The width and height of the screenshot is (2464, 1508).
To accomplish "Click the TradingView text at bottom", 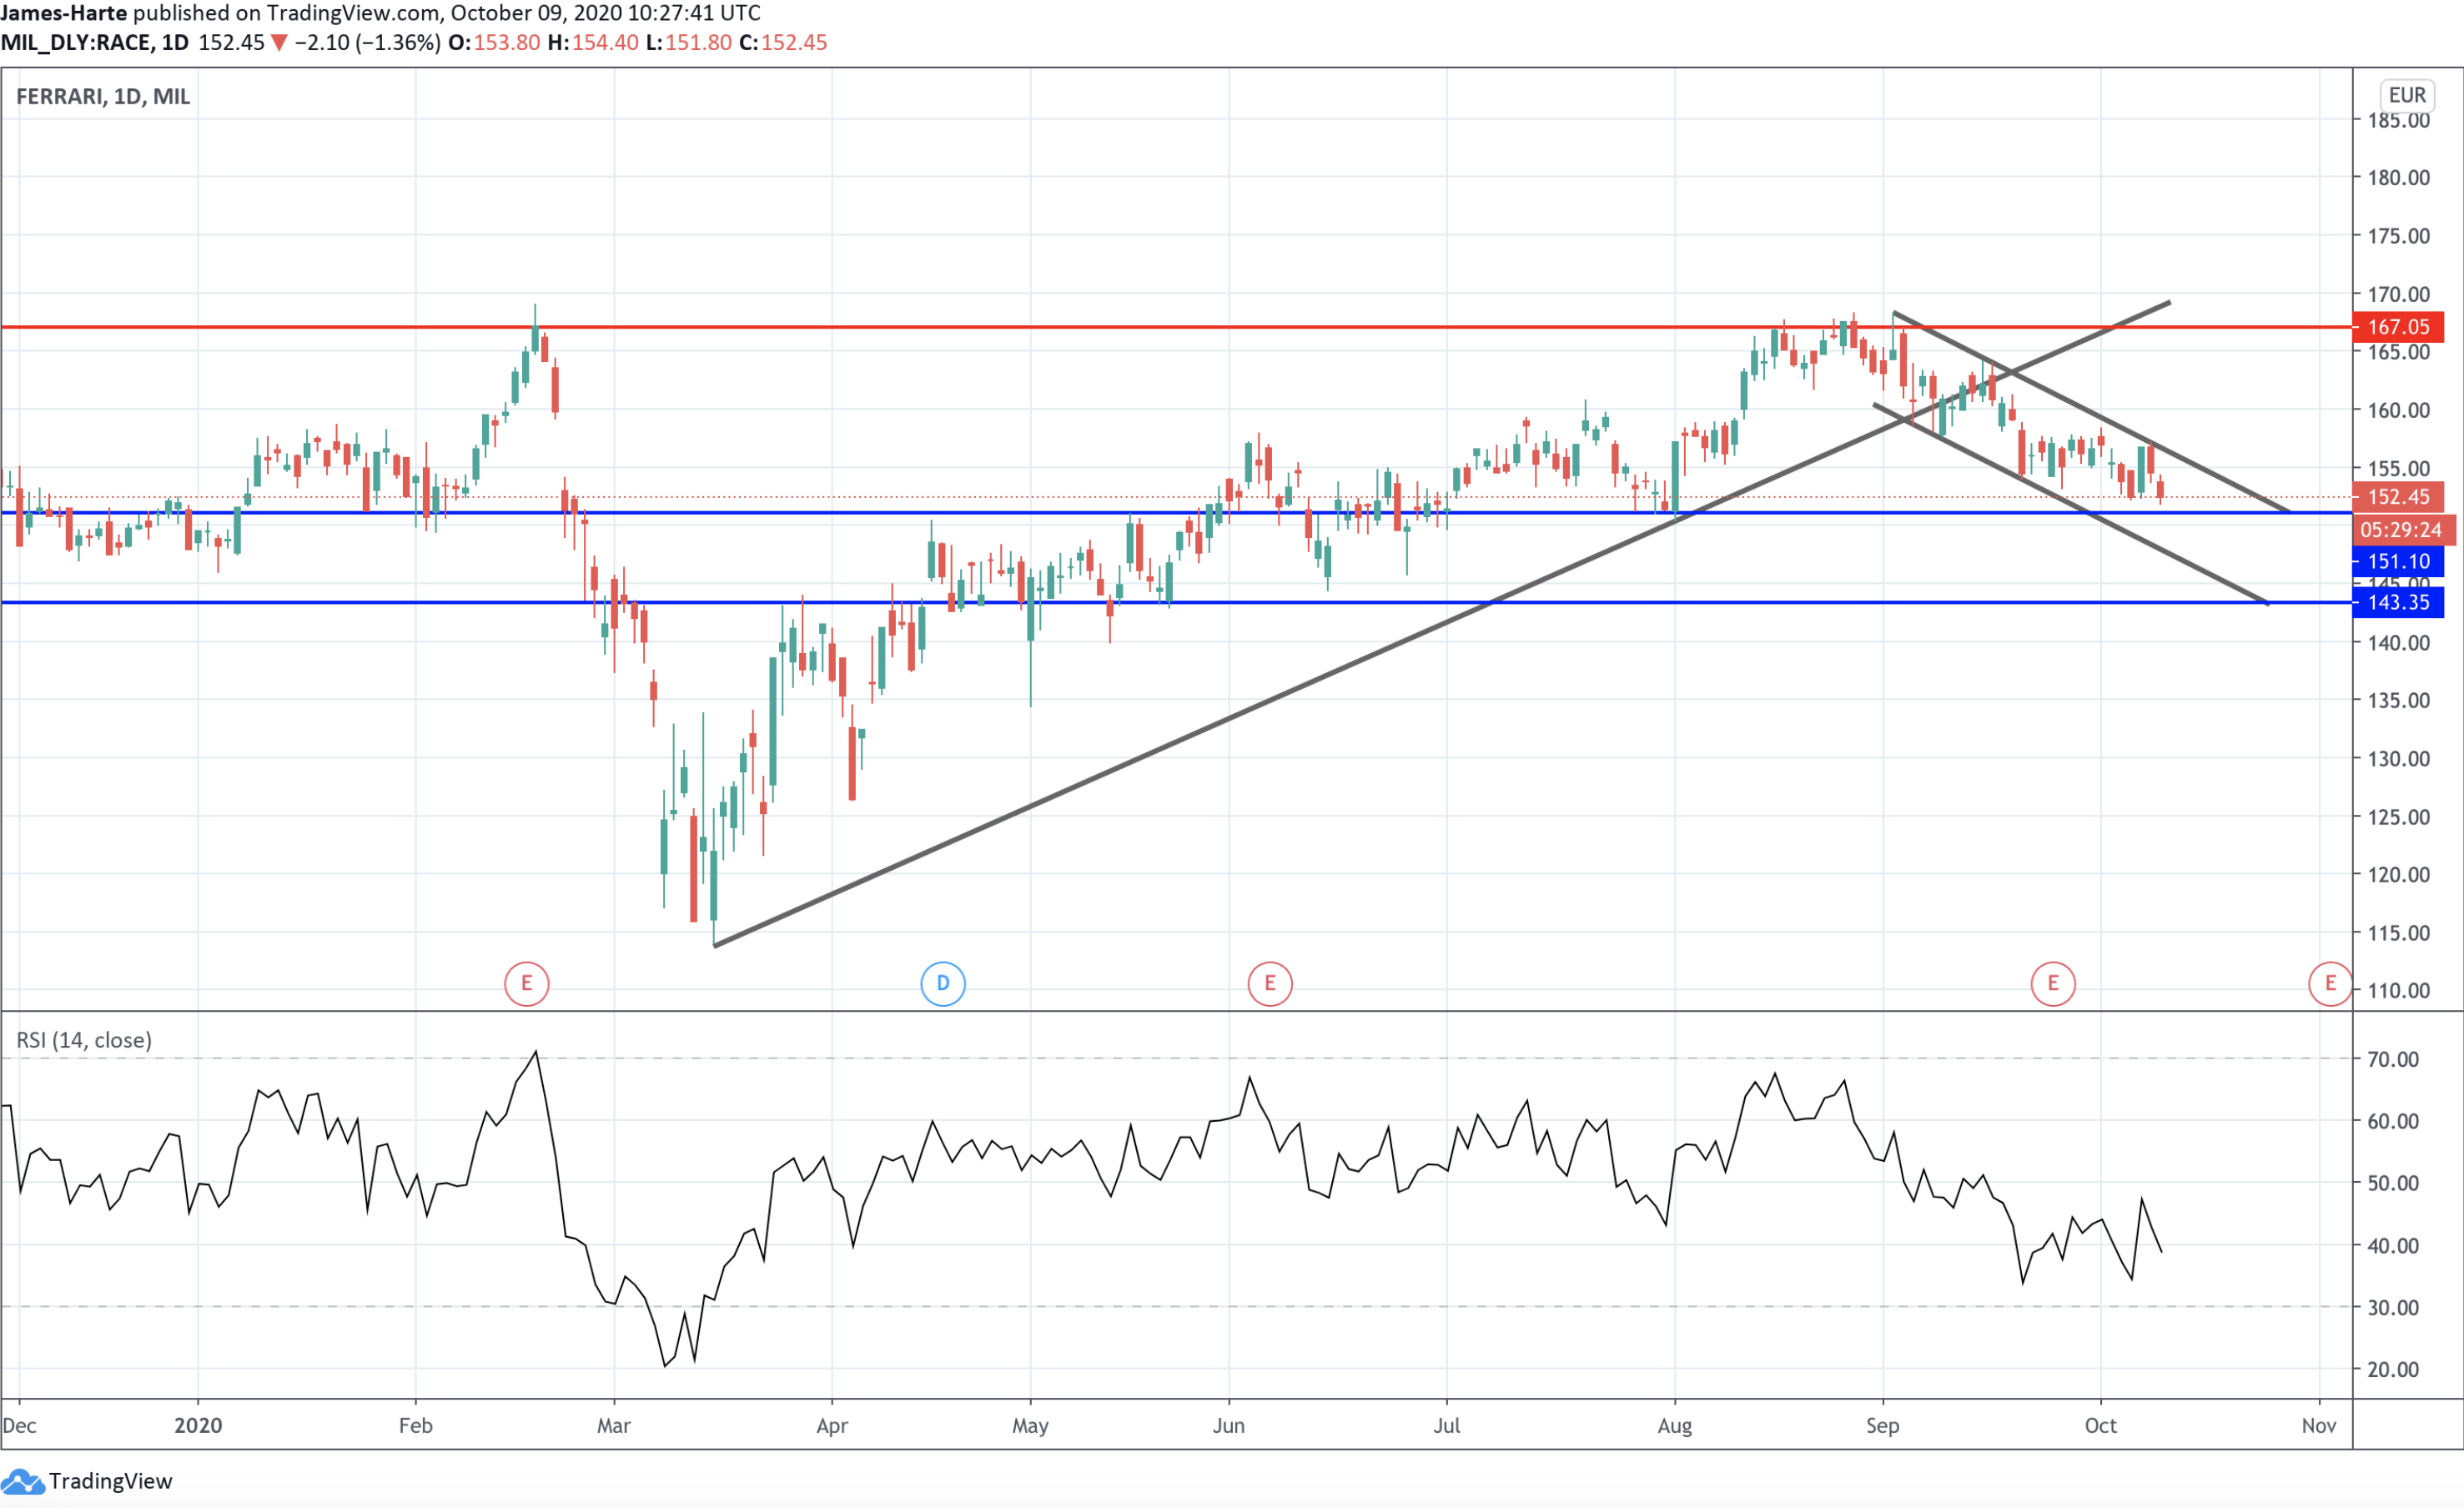I will (110, 1481).
